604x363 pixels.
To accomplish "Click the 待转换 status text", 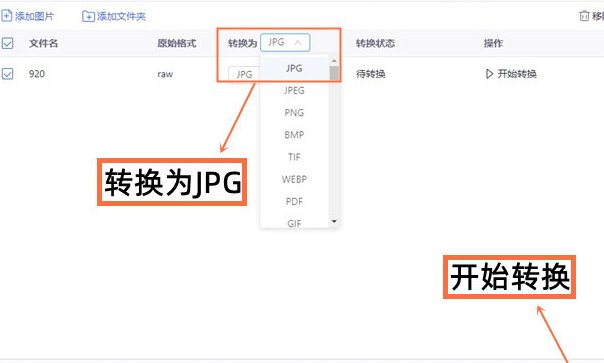I will 371,74.
